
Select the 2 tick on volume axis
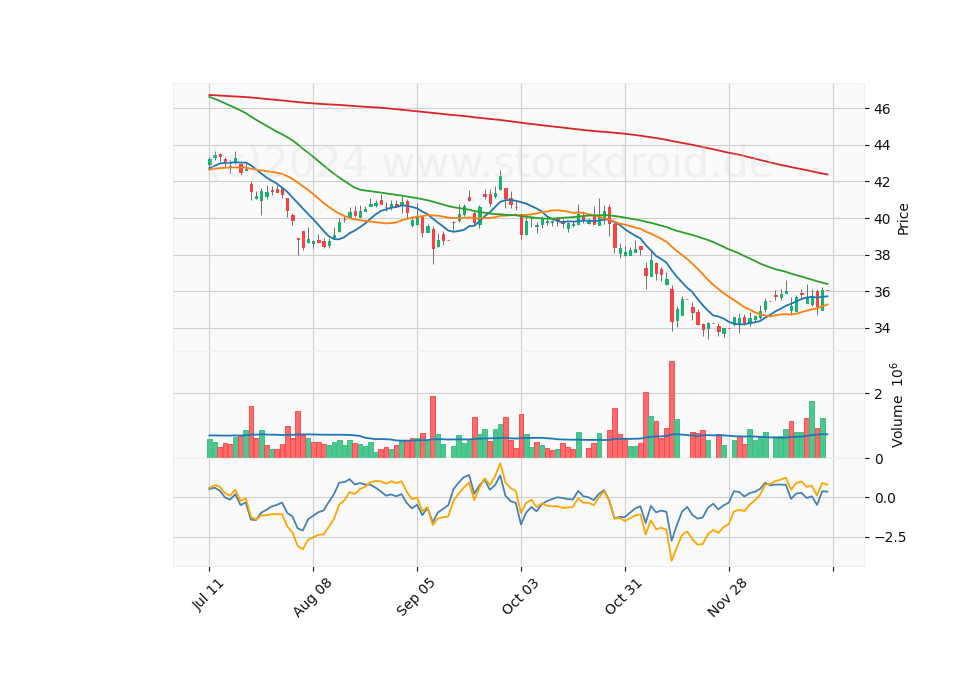[879, 394]
